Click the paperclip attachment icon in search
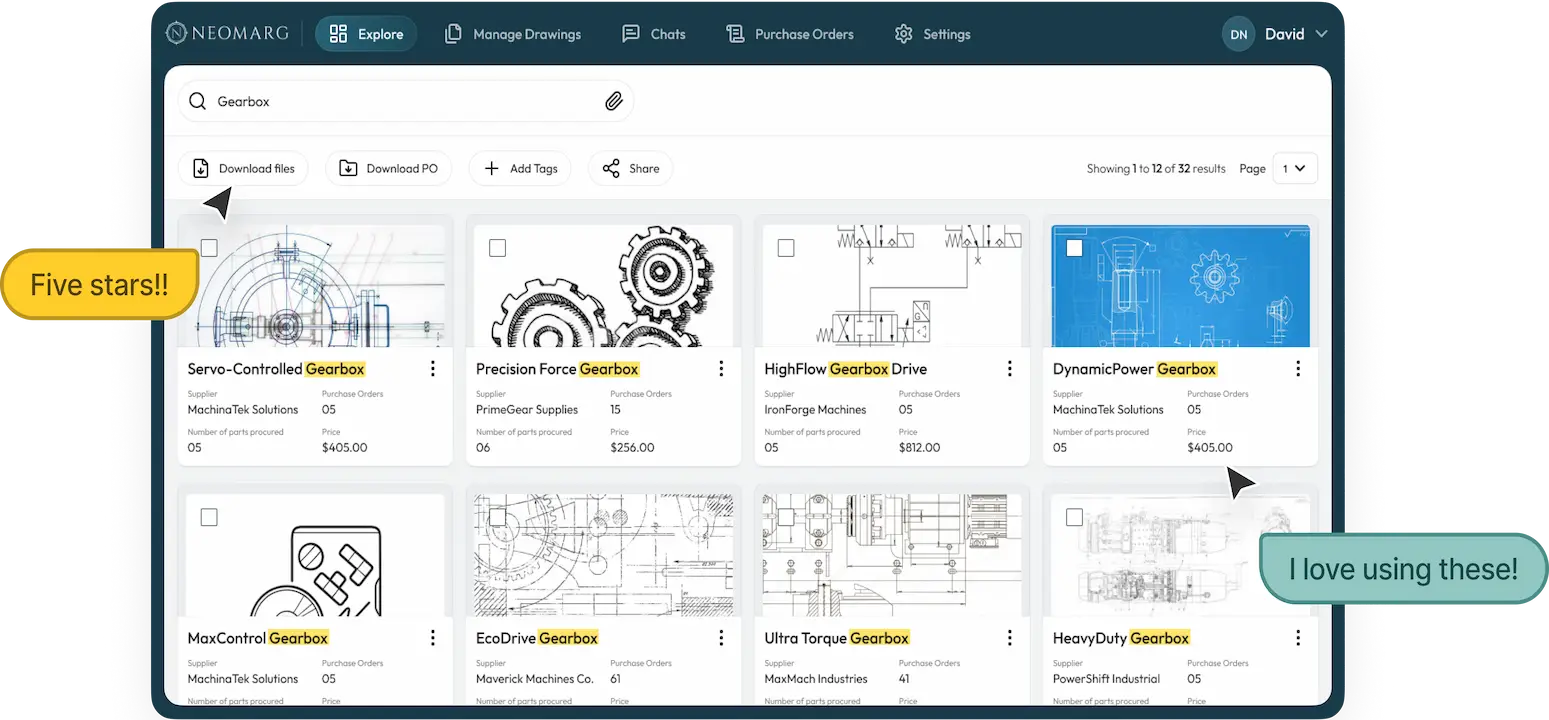 point(614,101)
